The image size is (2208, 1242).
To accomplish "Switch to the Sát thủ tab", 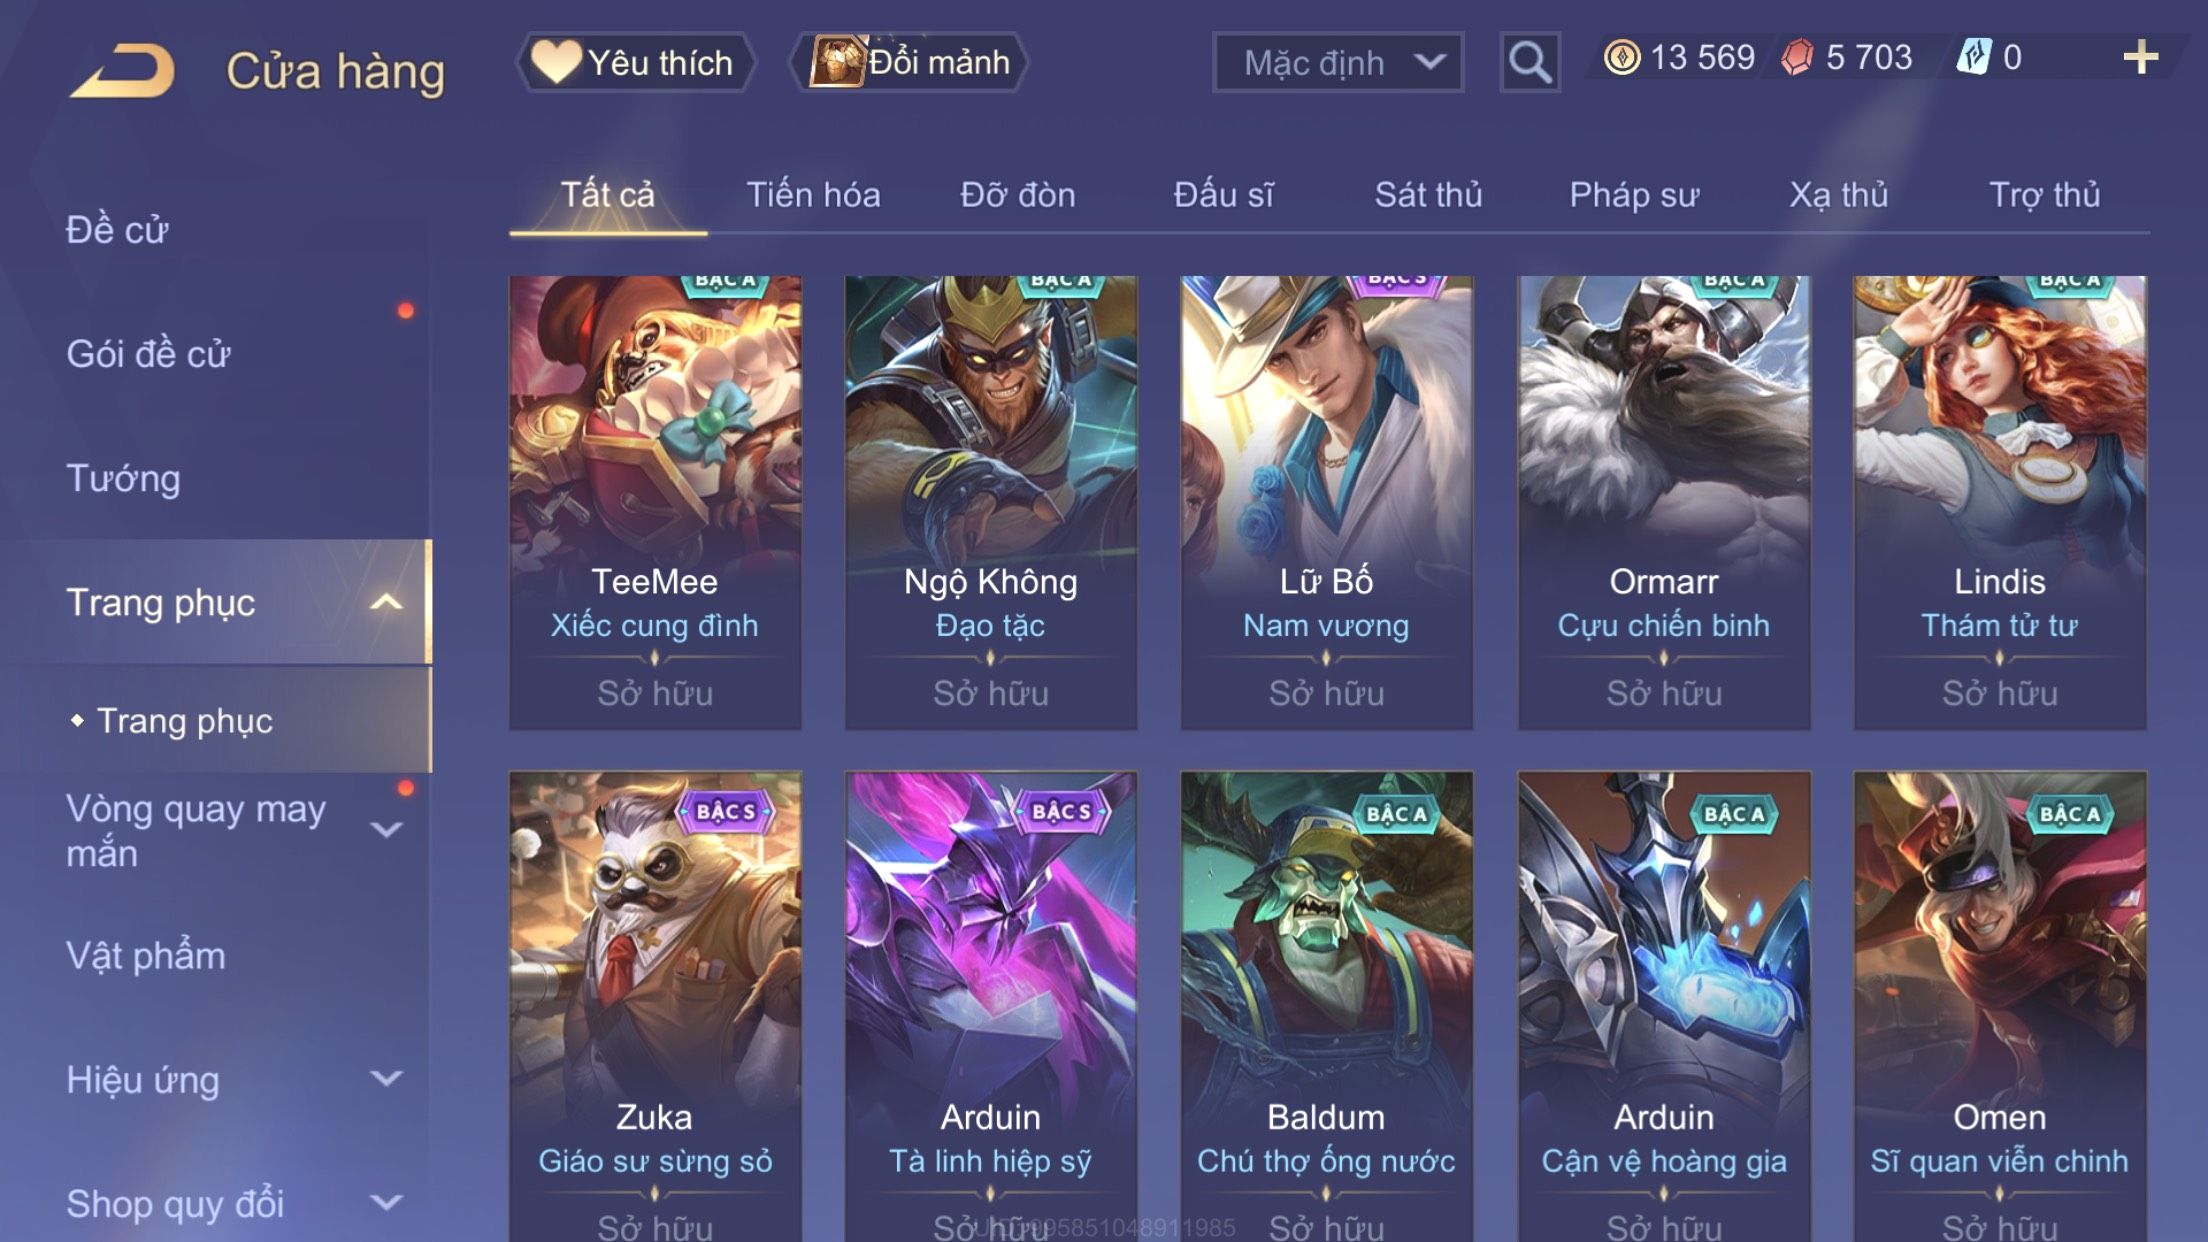I will [x=1428, y=195].
